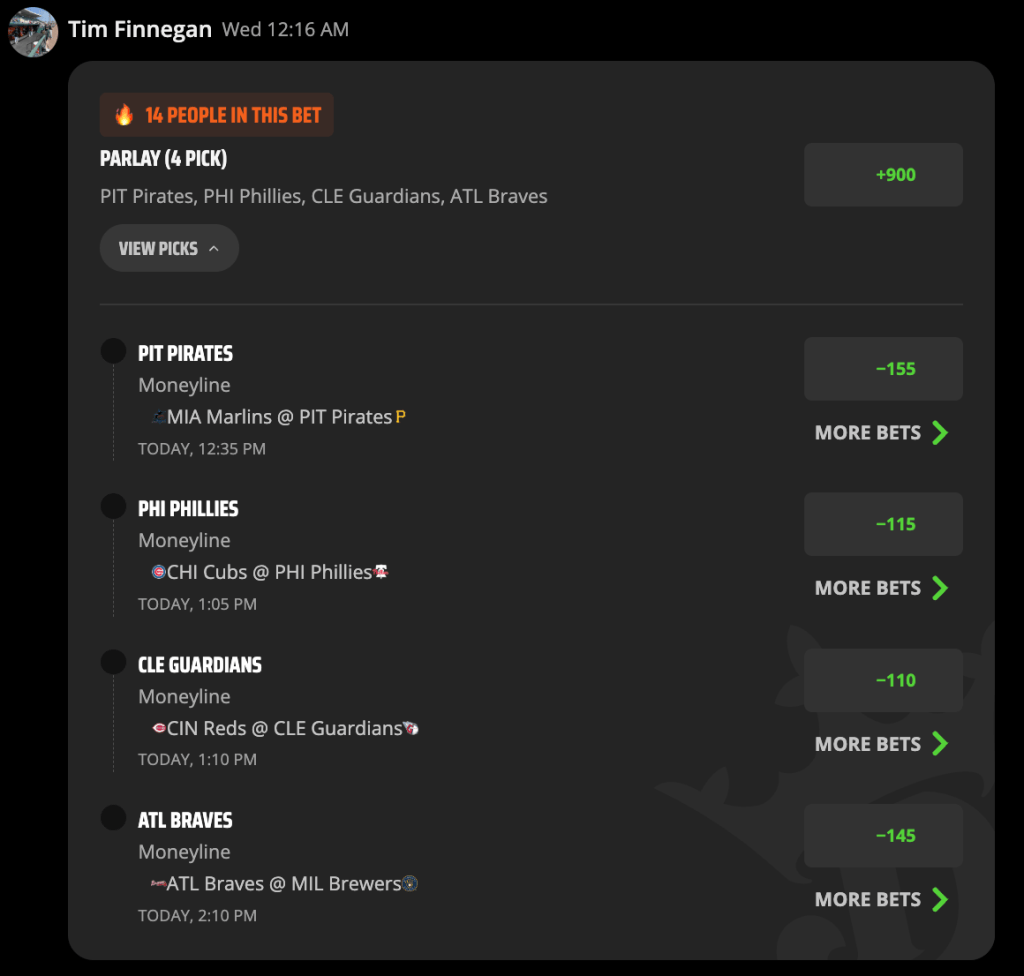This screenshot has height=976, width=1024.
Task: Click the Guardians team logo
Action: coord(411,728)
